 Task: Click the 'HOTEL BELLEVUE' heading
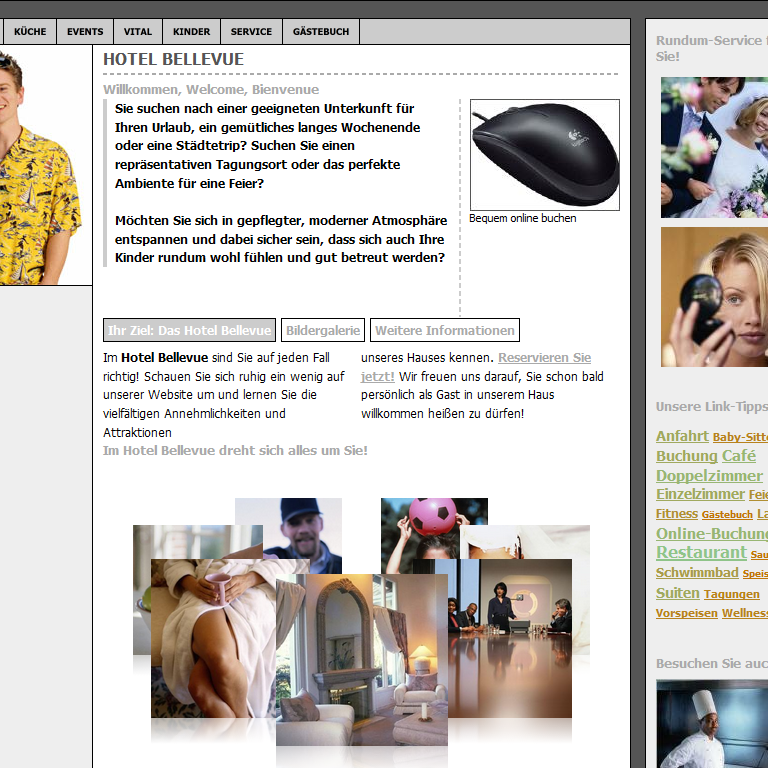[x=173, y=59]
